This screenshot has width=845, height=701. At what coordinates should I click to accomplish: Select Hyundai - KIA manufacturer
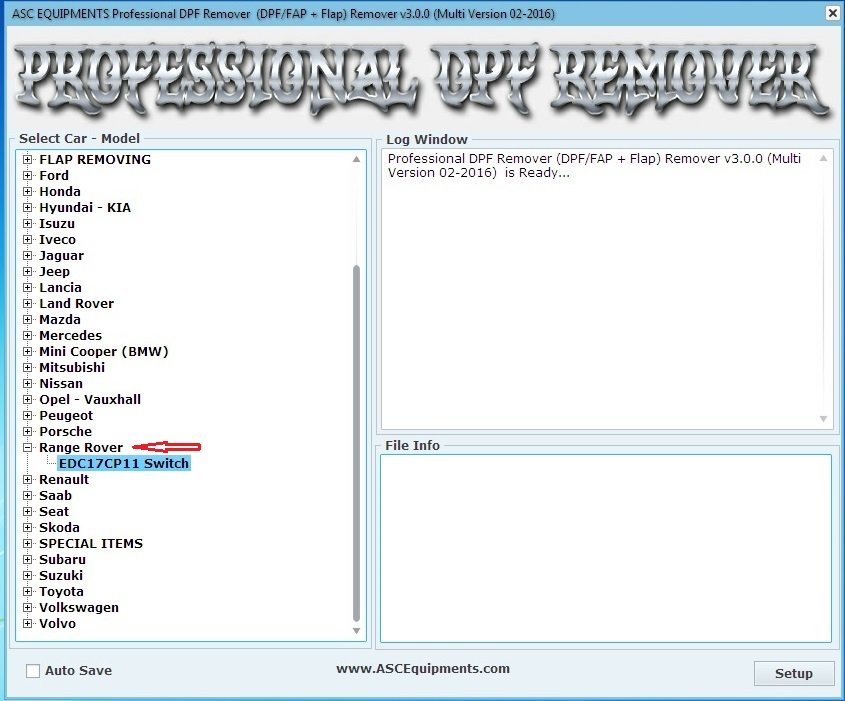[x=82, y=207]
